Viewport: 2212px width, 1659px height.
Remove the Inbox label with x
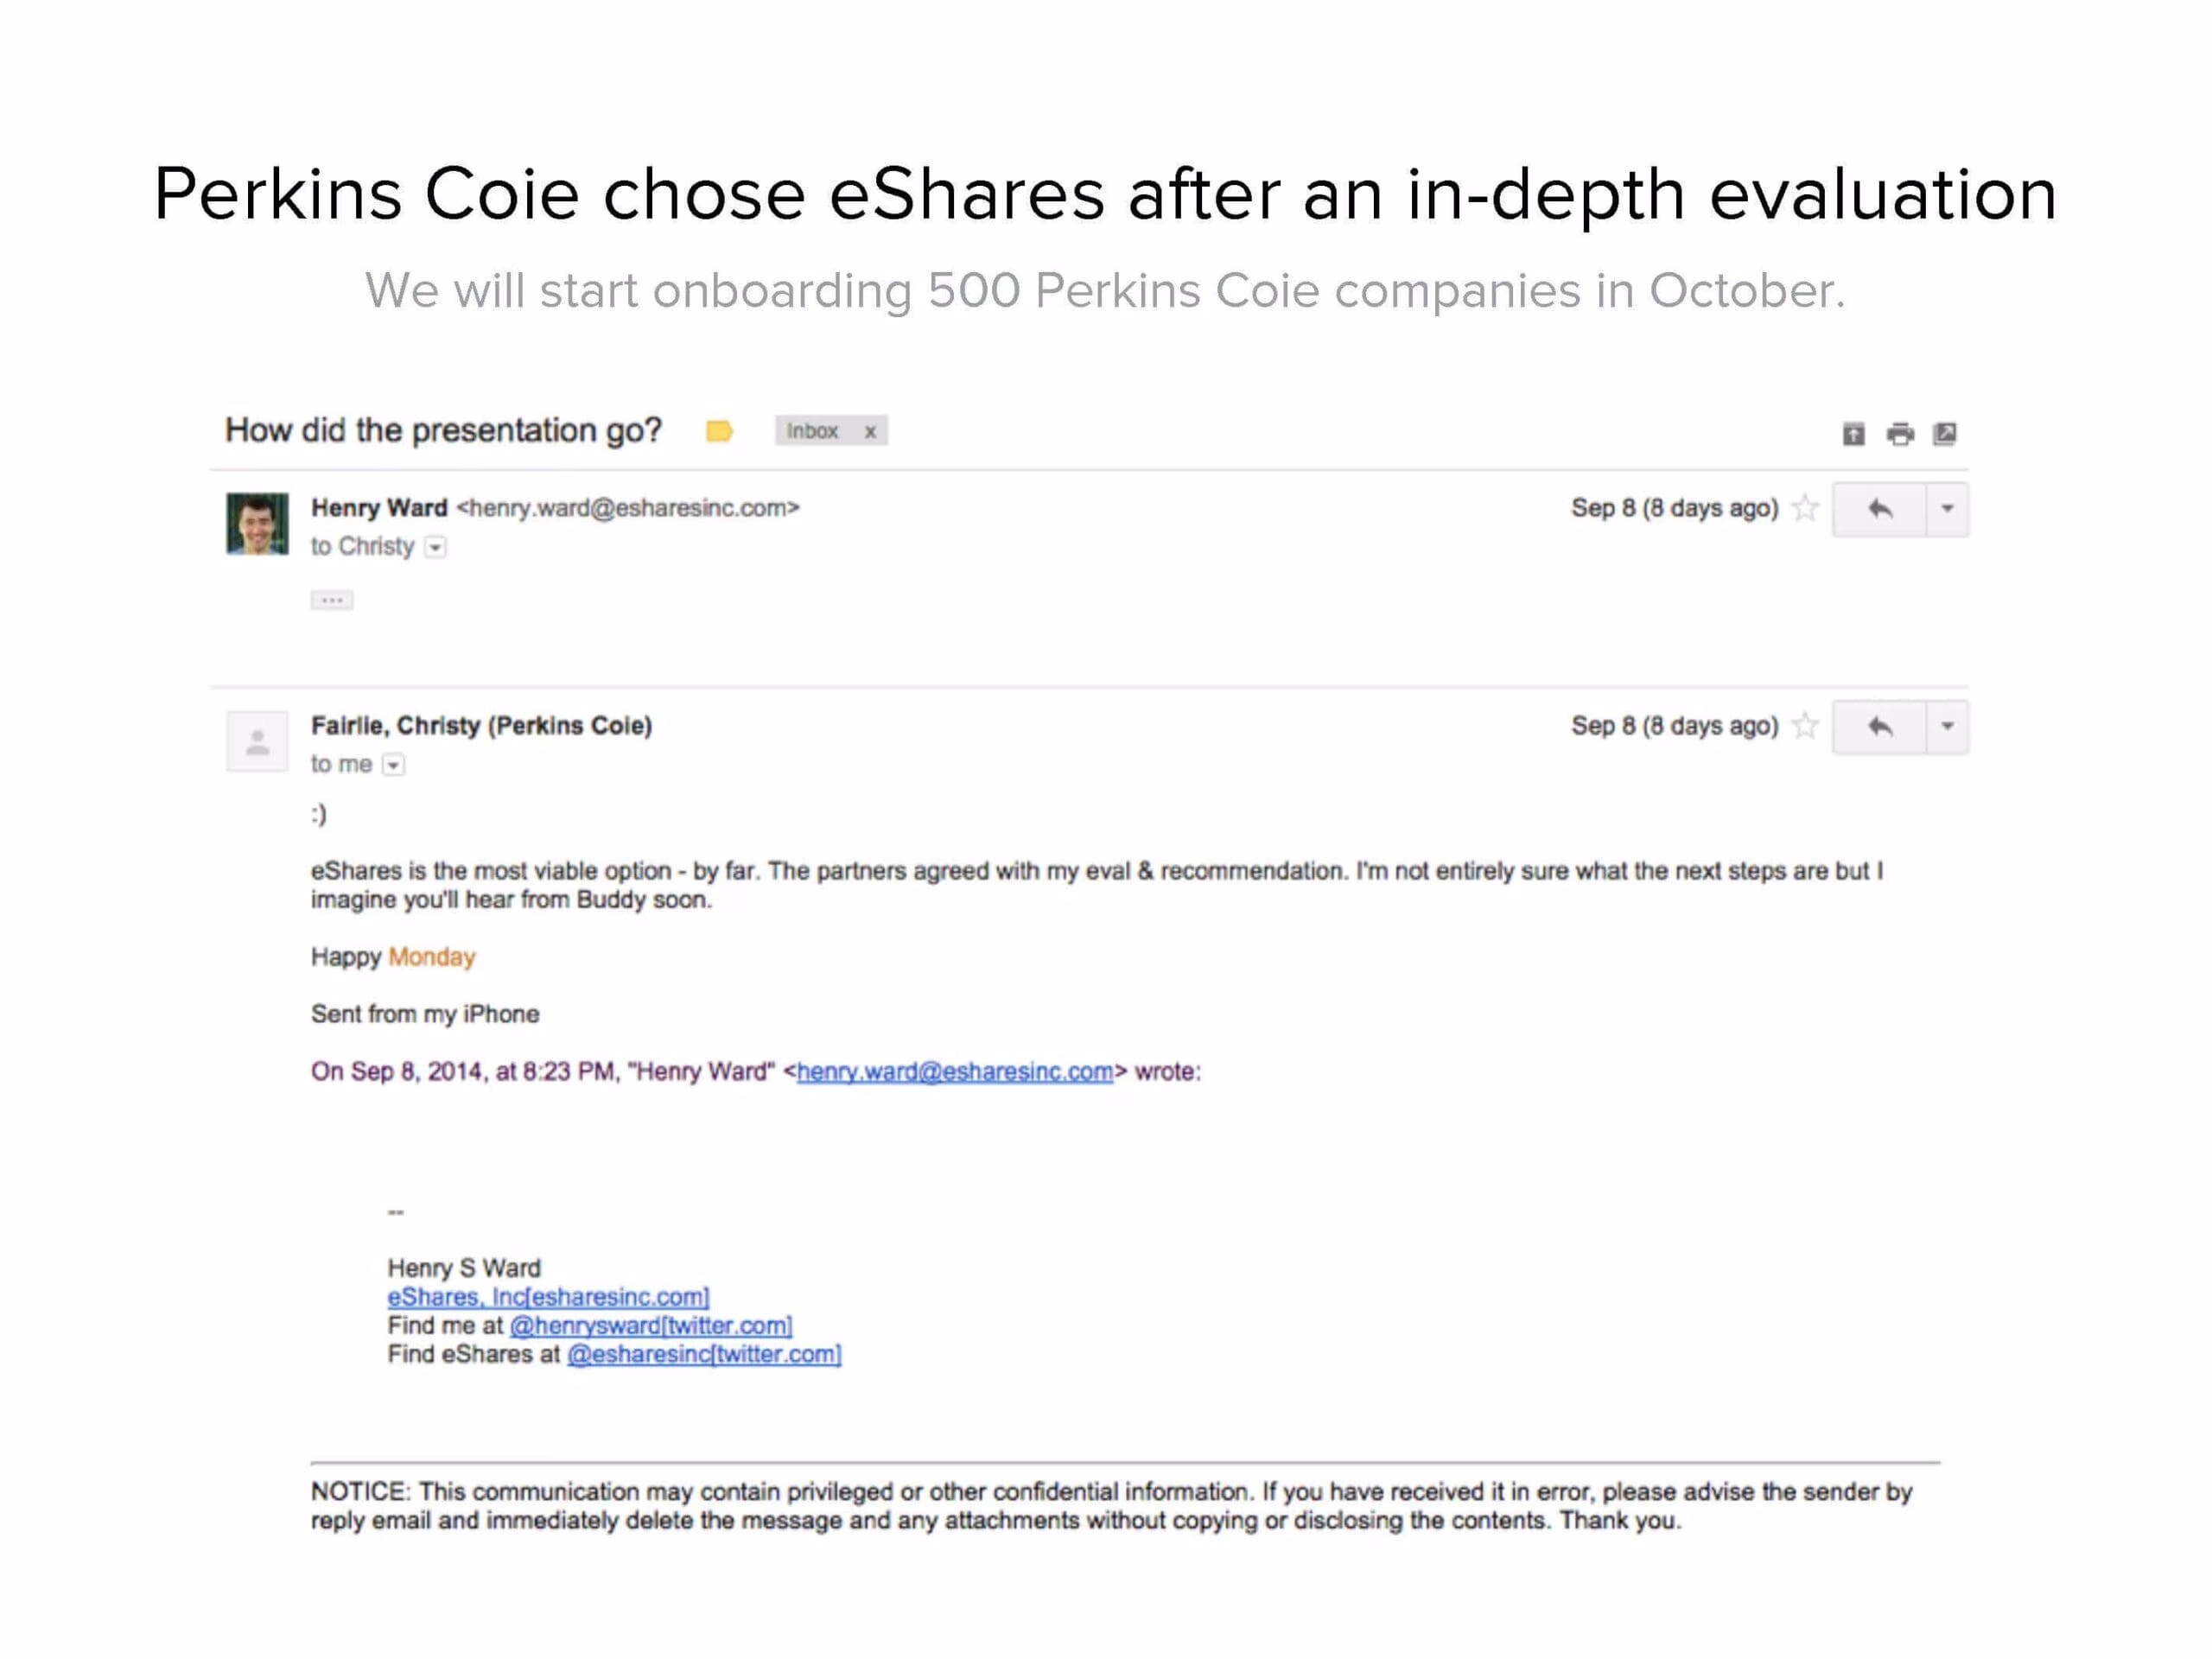(x=870, y=431)
